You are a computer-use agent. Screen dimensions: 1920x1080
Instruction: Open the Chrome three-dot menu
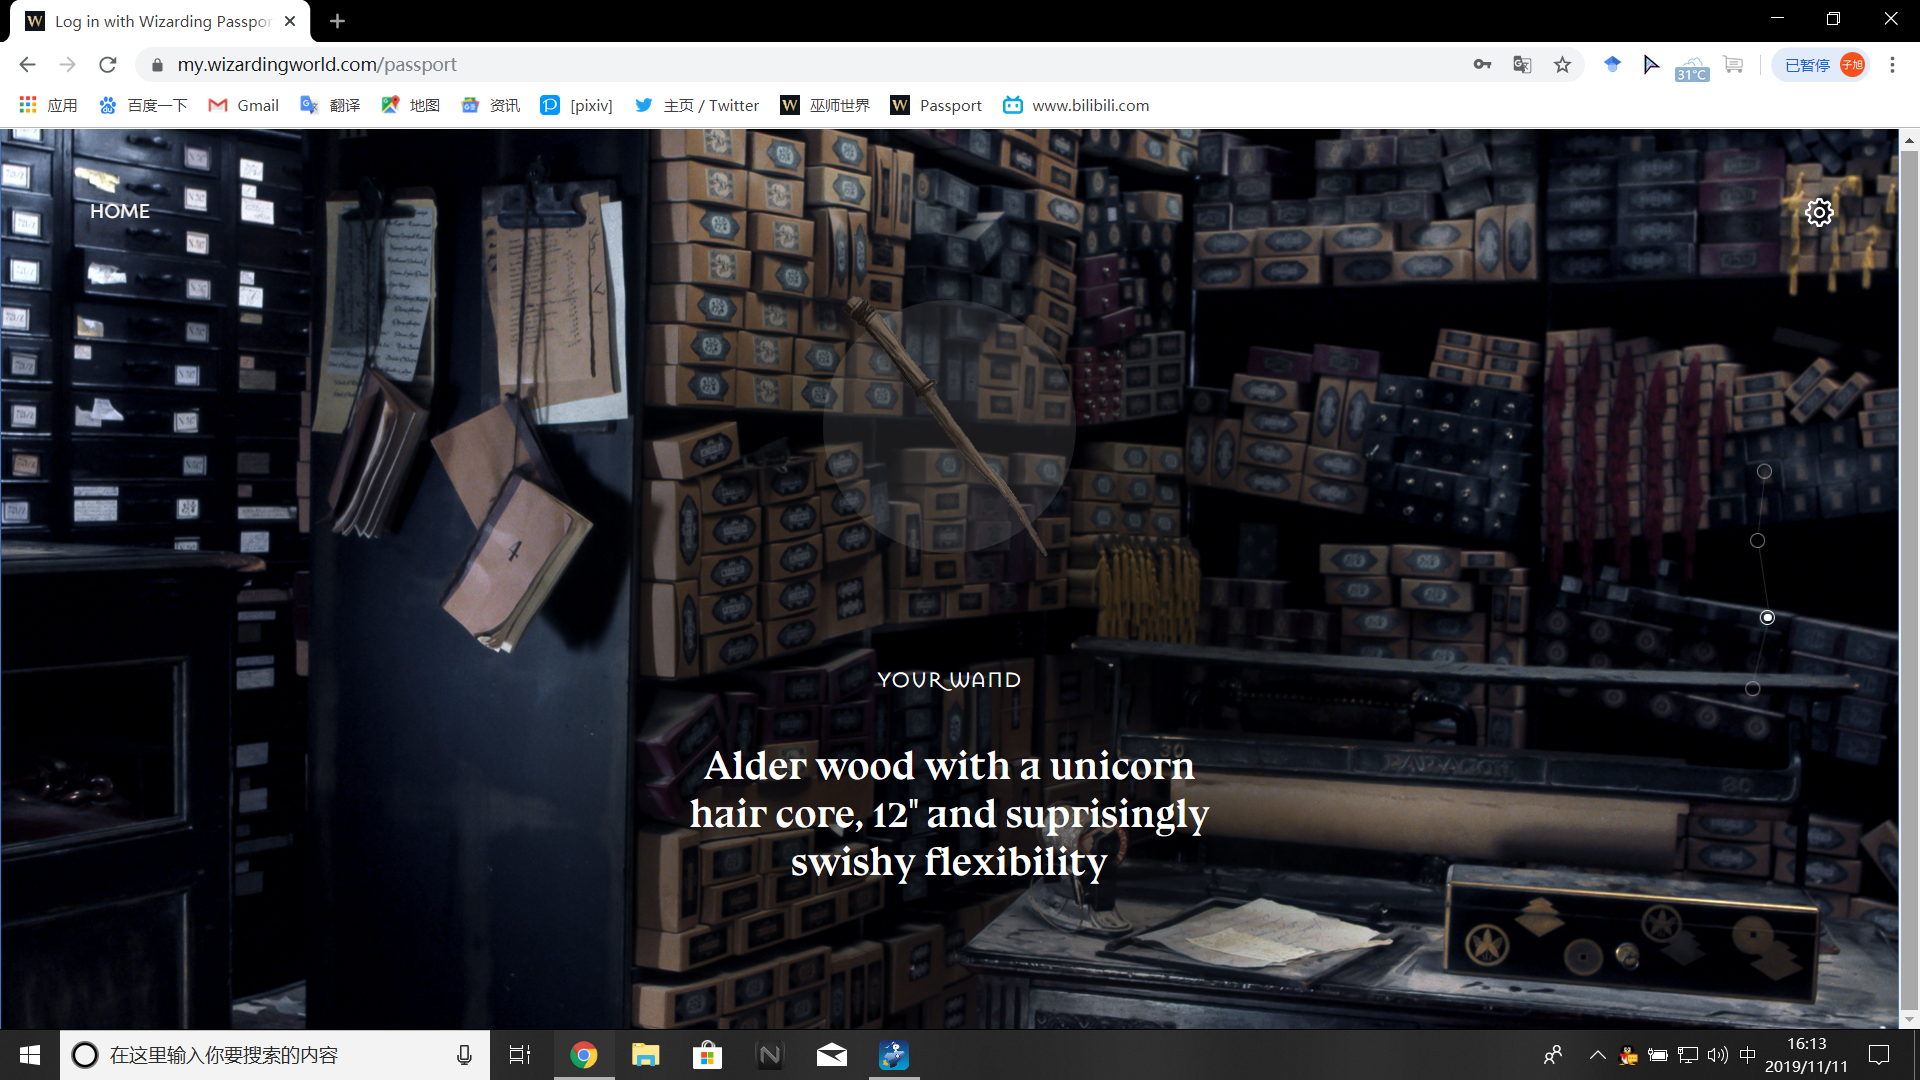click(x=1892, y=65)
